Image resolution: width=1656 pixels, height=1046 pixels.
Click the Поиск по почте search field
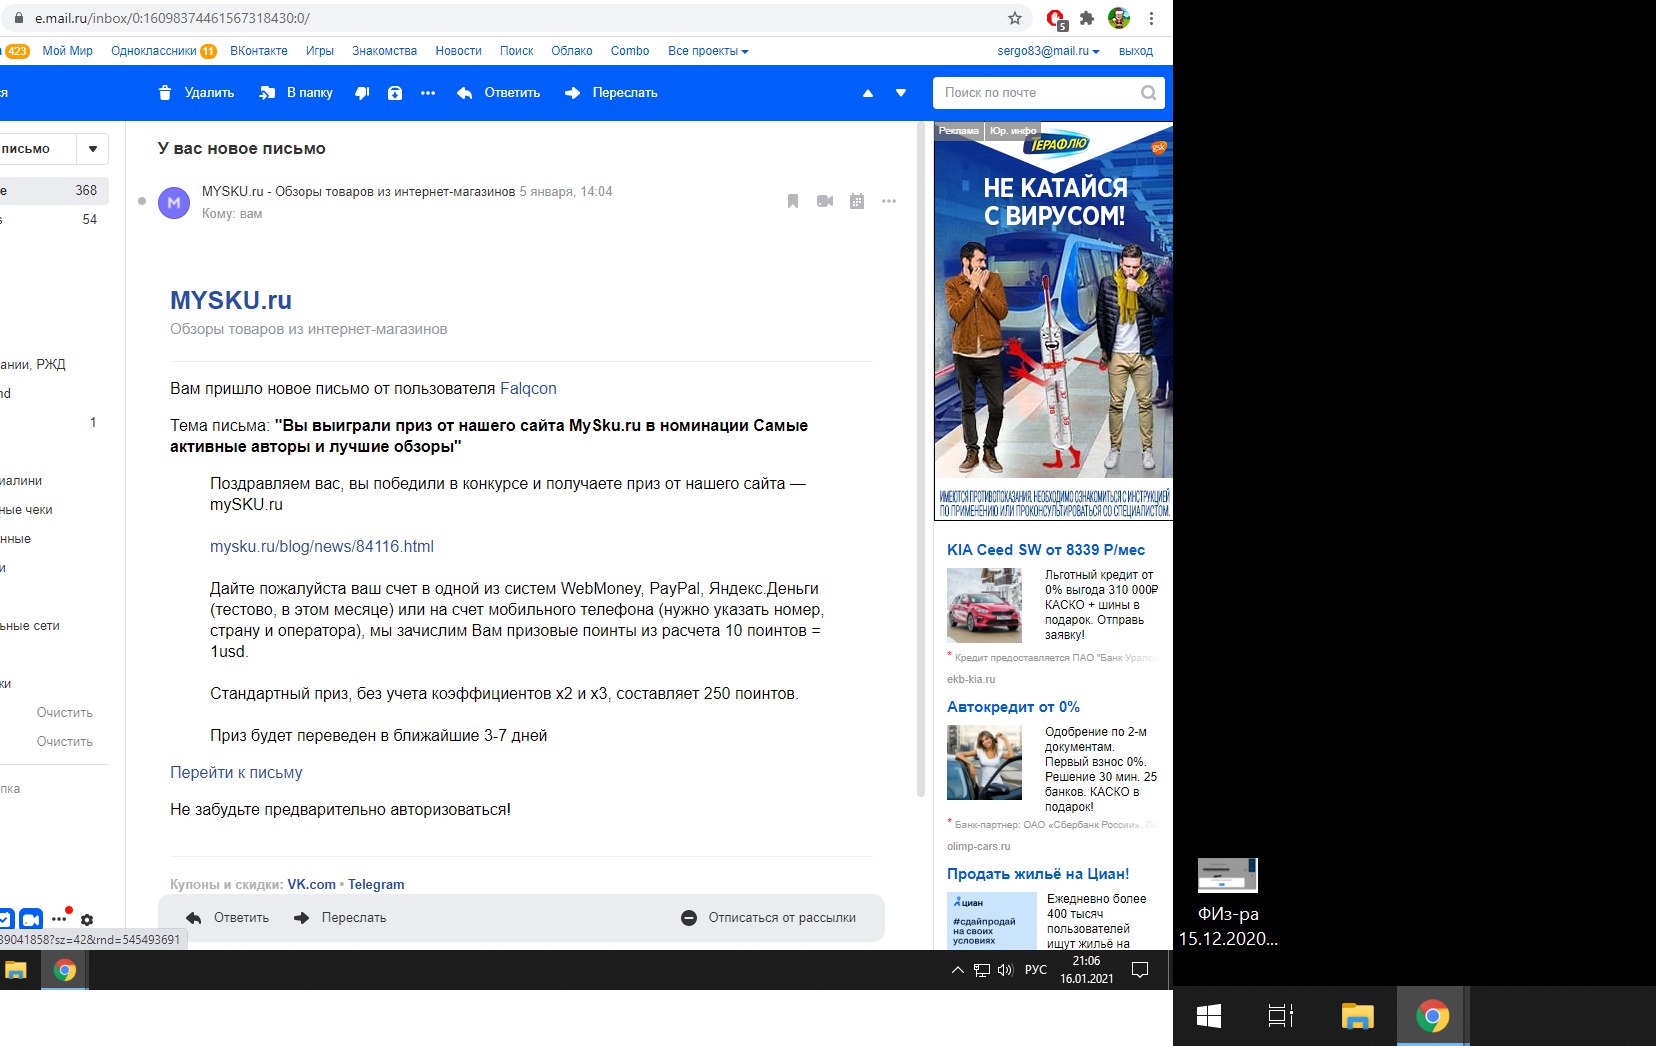click(1038, 93)
